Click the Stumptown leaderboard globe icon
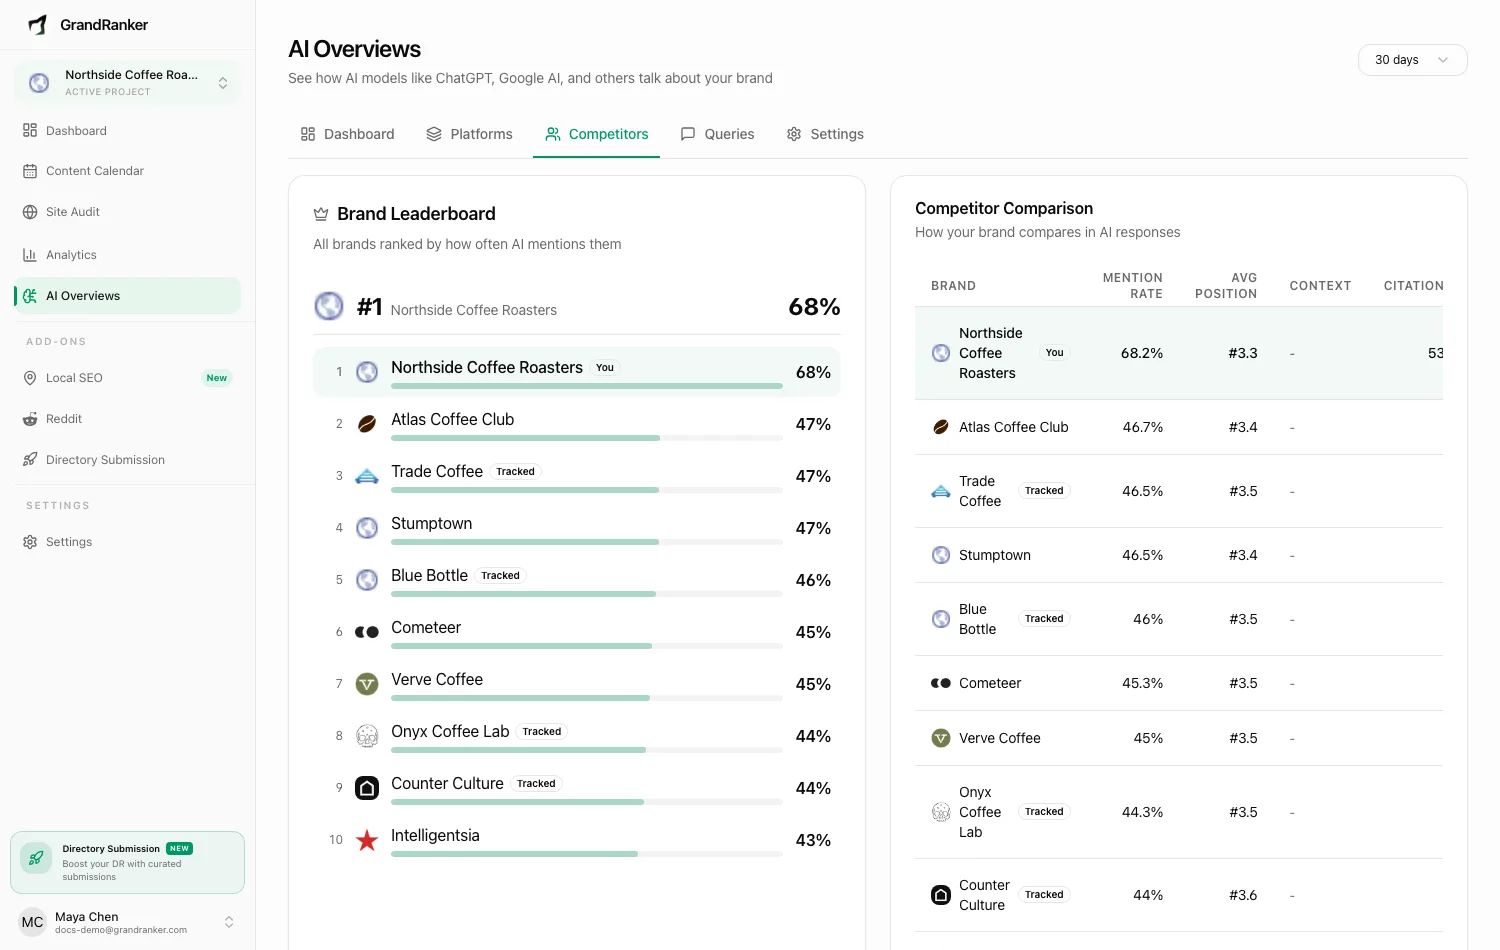Viewport: 1500px width, 950px height. (367, 528)
